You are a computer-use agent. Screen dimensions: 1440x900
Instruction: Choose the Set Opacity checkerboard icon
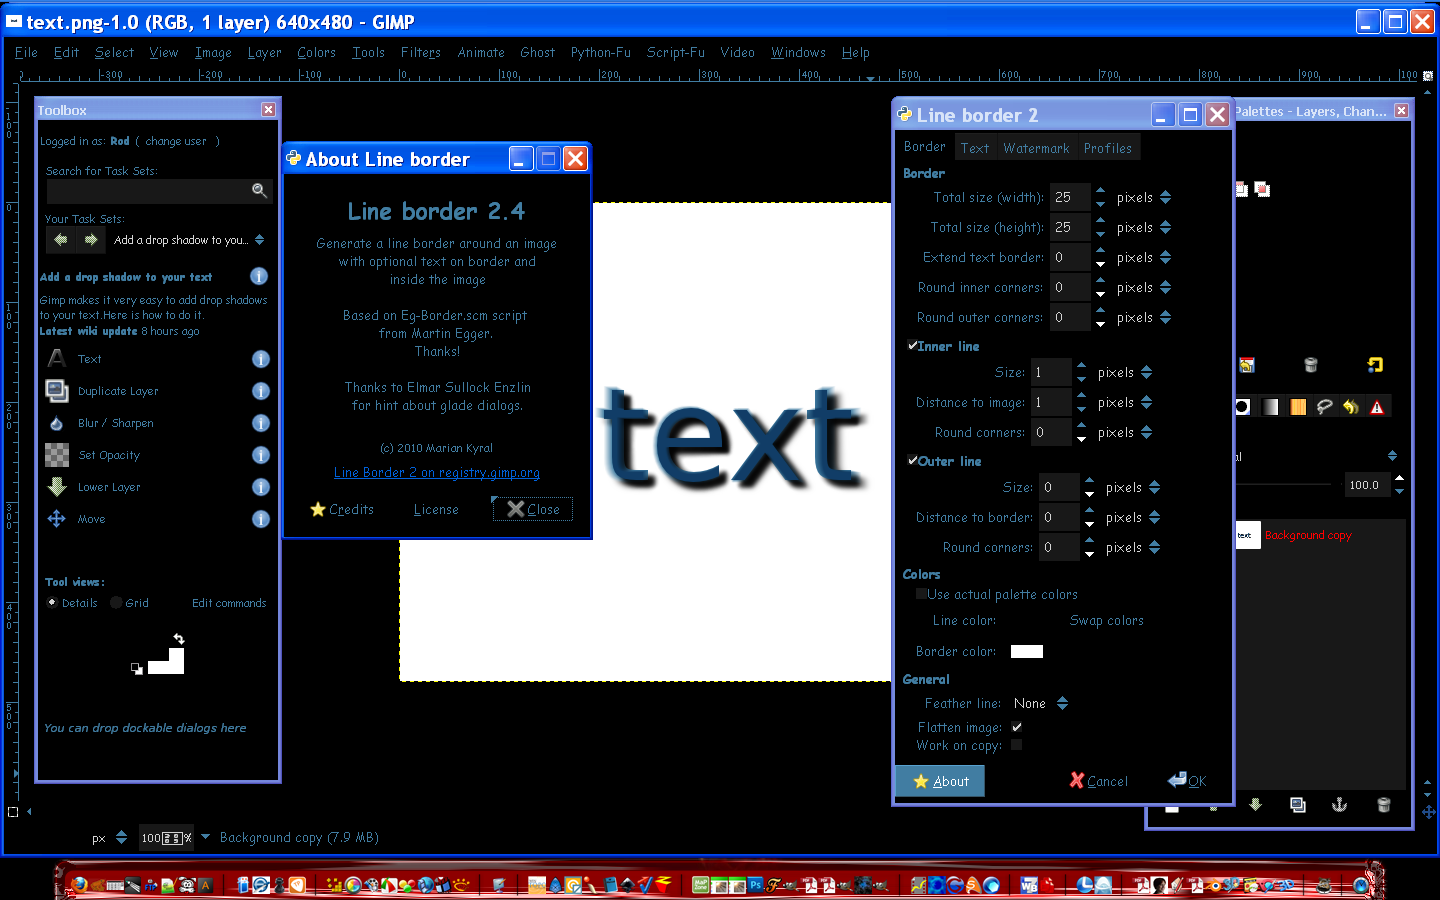pos(57,455)
